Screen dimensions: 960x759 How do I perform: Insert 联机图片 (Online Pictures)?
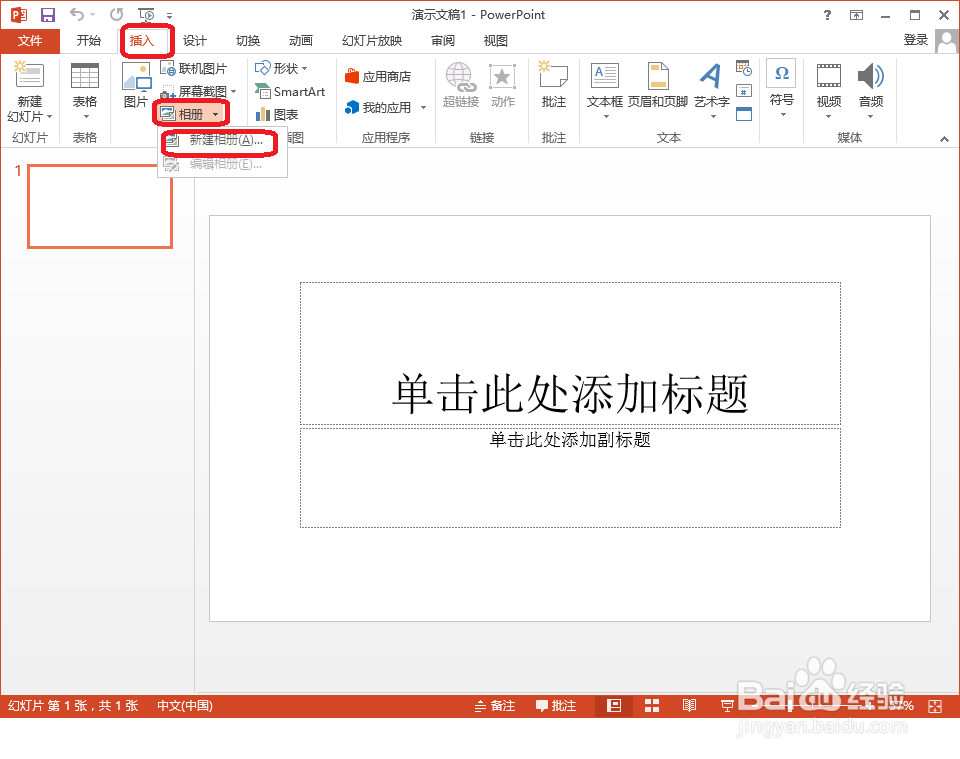193,69
